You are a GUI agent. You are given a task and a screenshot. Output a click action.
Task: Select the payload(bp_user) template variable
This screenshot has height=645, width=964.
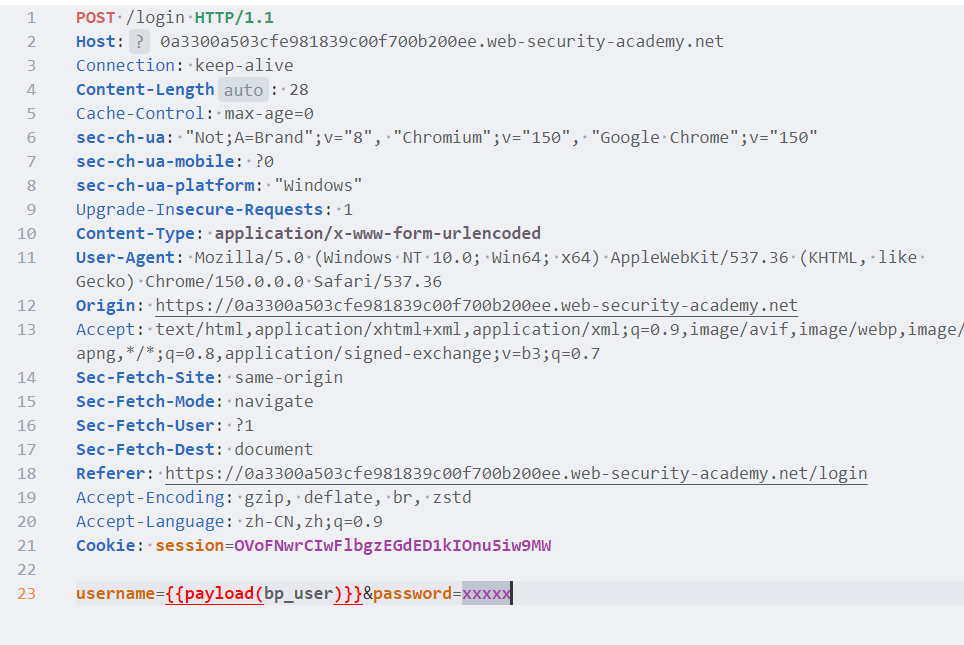264,593
